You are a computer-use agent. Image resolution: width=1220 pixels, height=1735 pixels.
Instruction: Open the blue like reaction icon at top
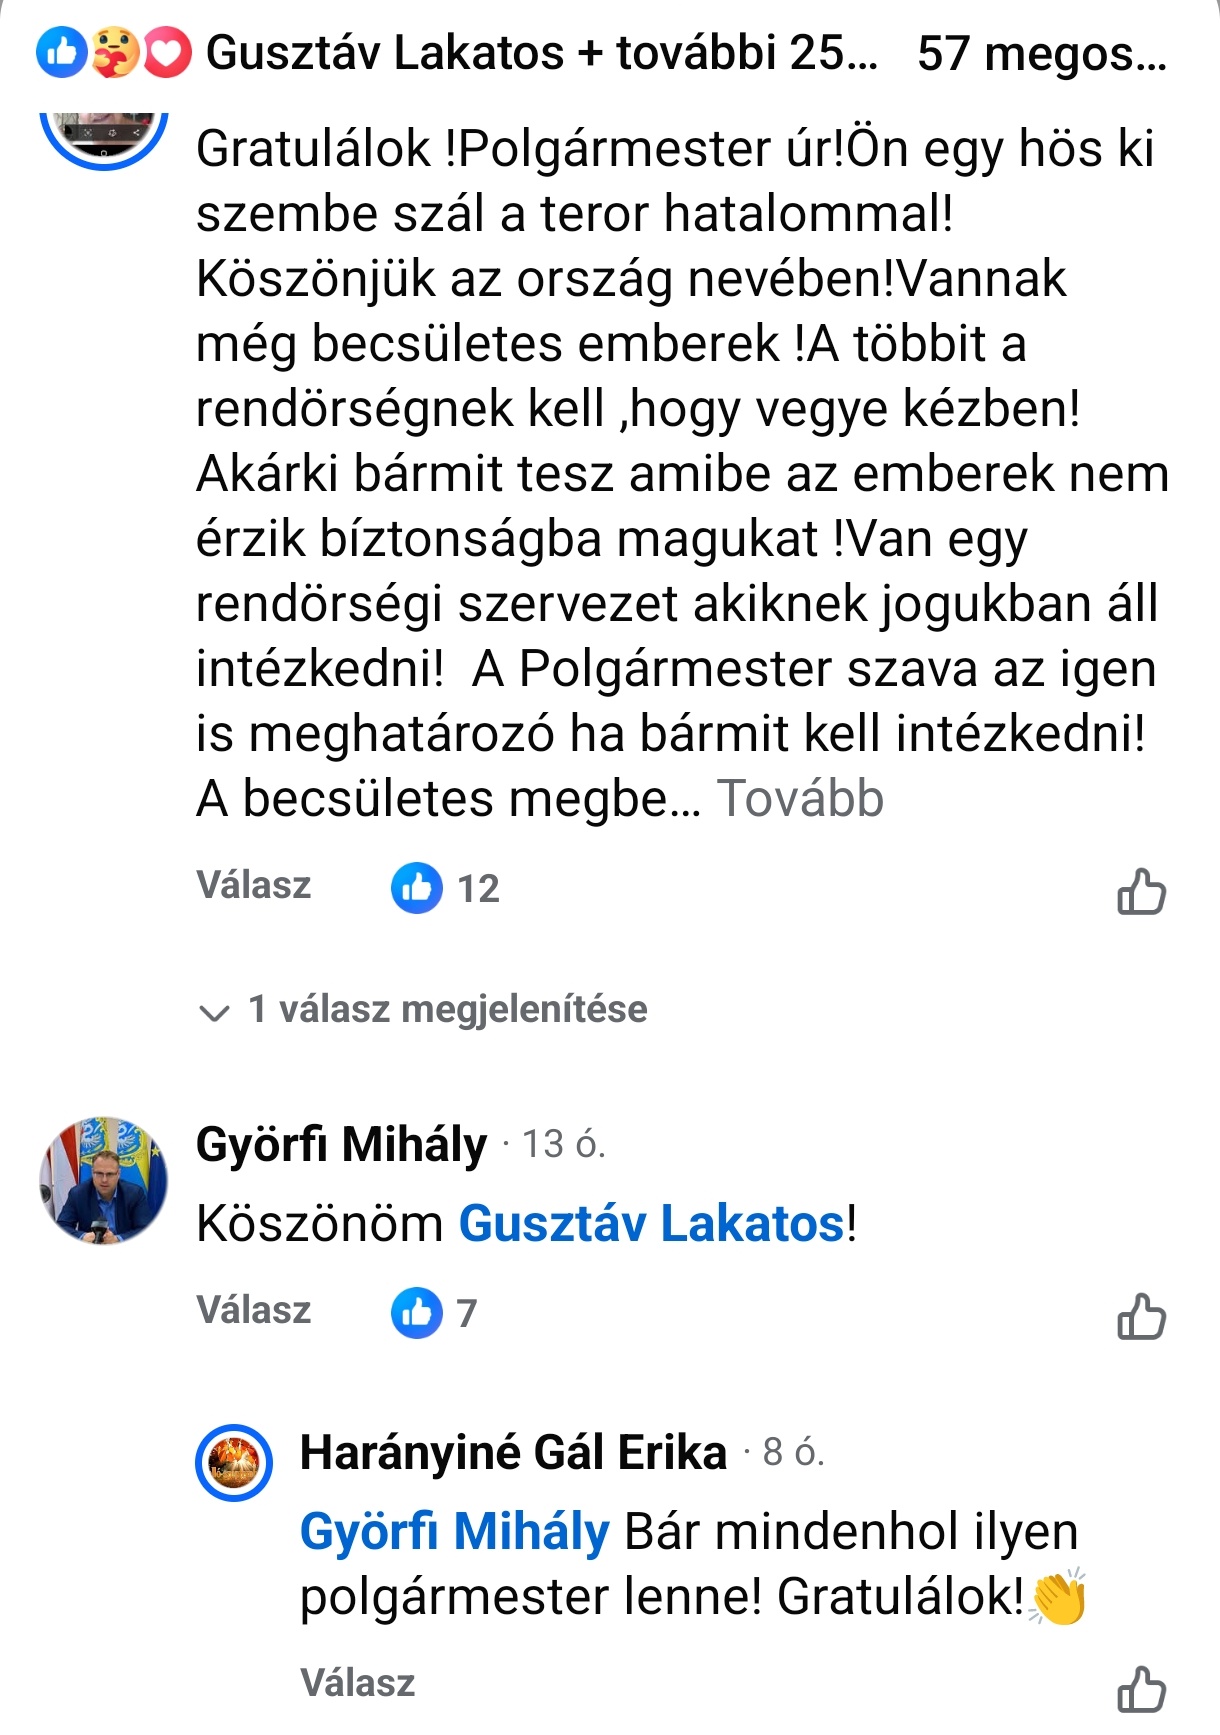[x=62, y=53]
